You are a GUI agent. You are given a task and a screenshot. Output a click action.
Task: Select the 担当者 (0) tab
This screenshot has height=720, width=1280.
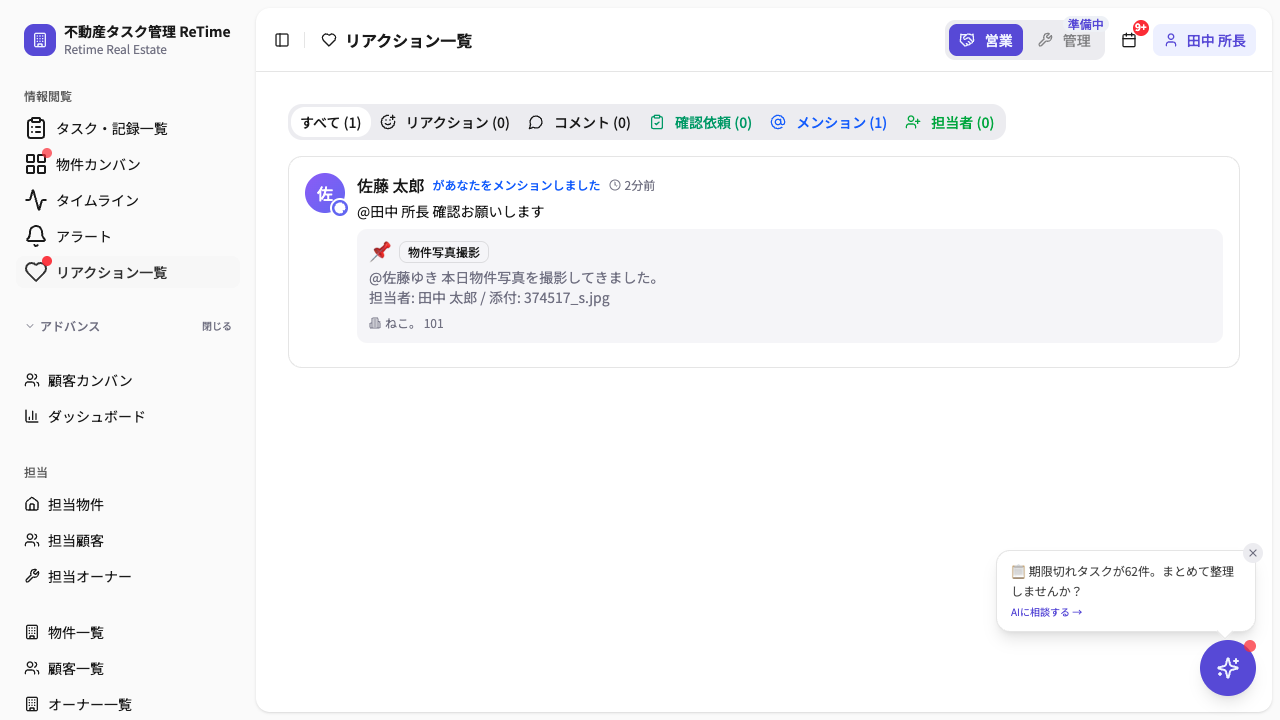pyautogui.click(x=949, y=122)
